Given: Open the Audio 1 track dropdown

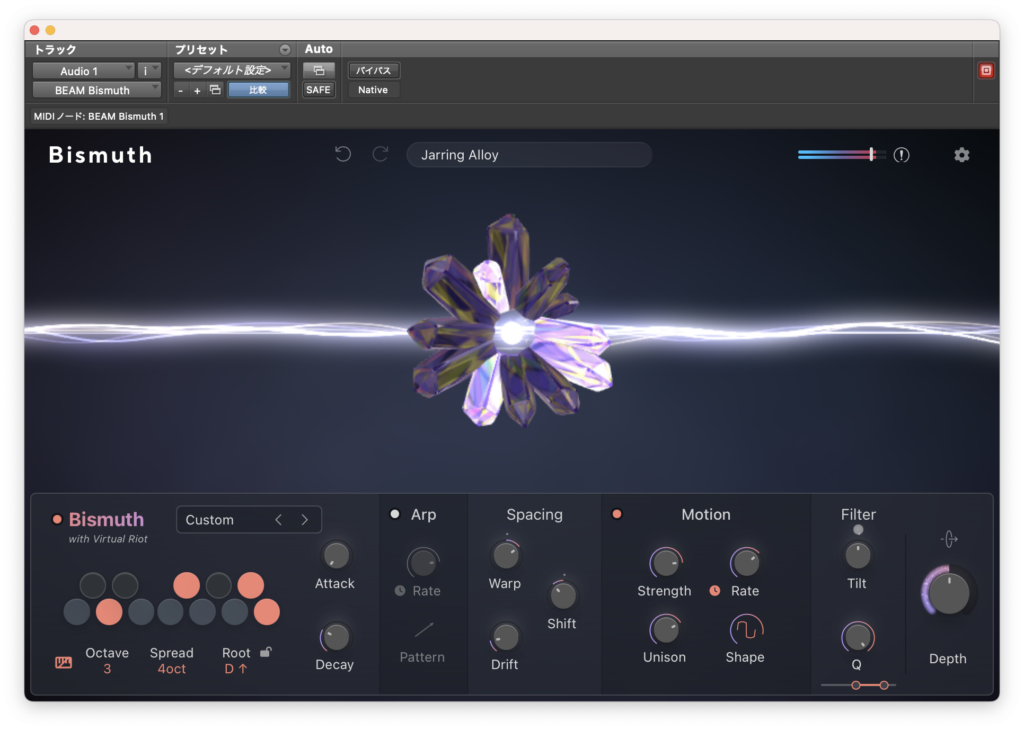Looking at the screenshot, I should click(84, 71).
